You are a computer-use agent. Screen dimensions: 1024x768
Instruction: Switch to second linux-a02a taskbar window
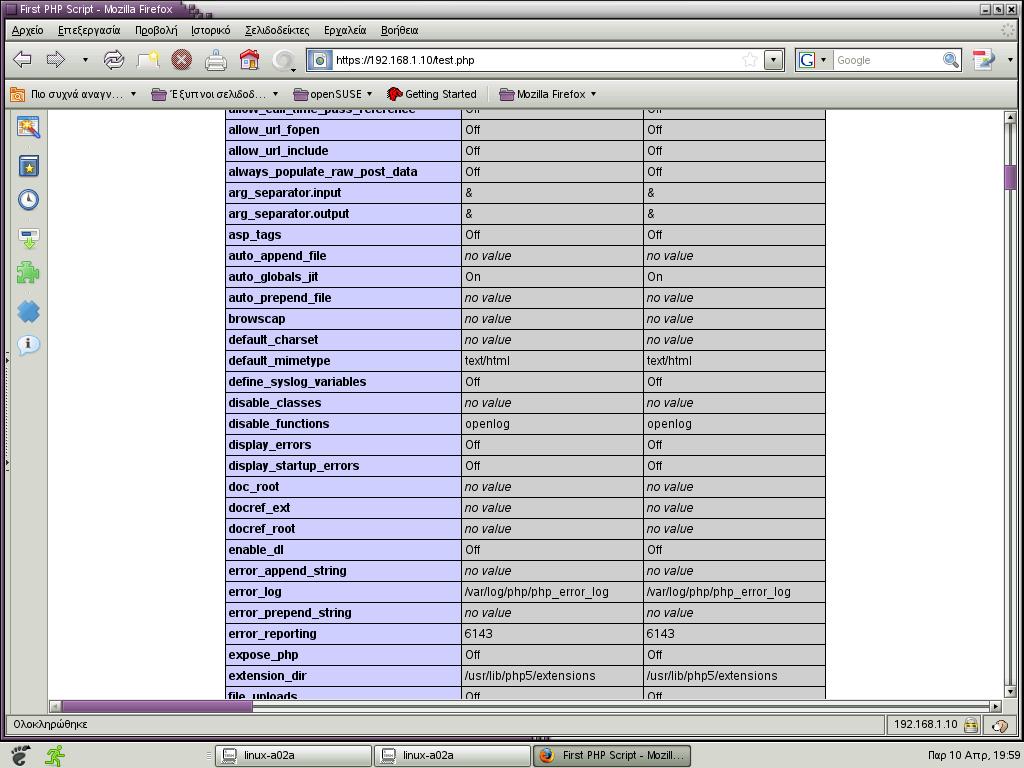tap(452, 756)
